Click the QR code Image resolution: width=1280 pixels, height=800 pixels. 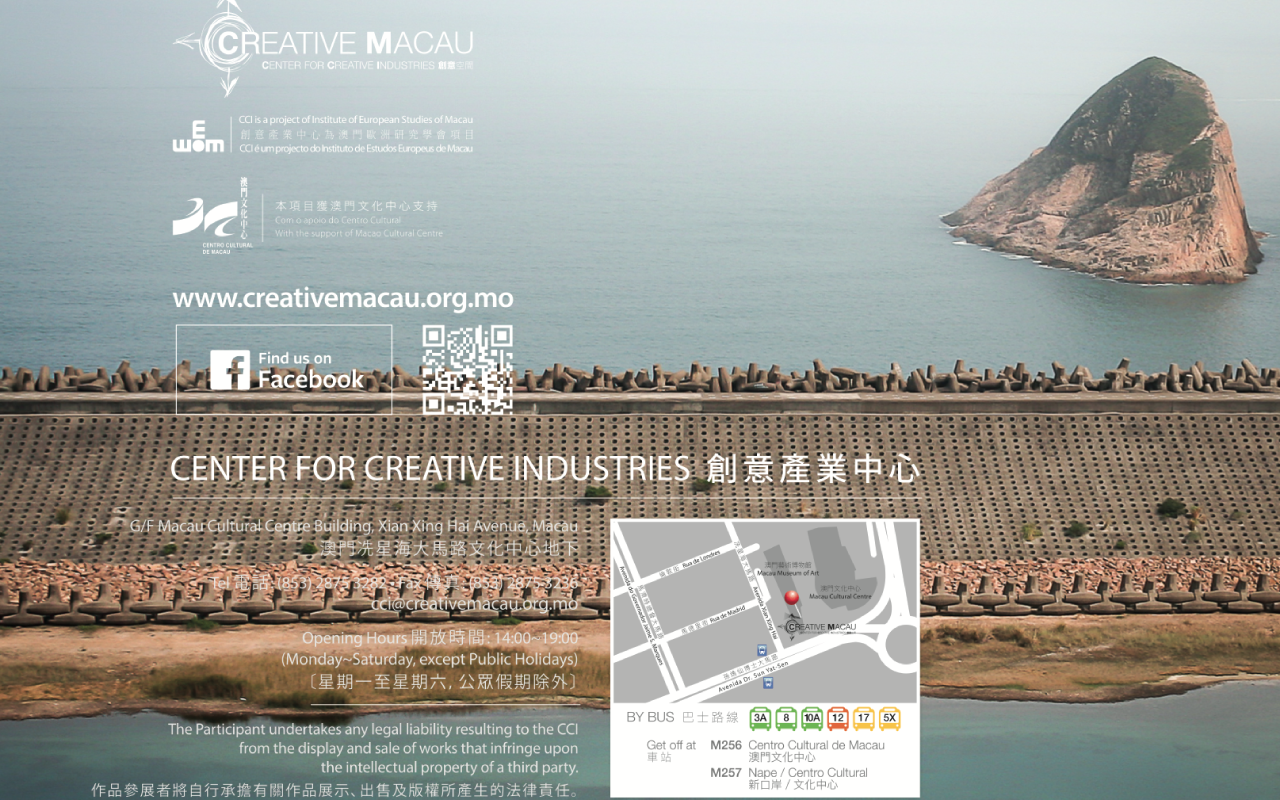point(468,369)
